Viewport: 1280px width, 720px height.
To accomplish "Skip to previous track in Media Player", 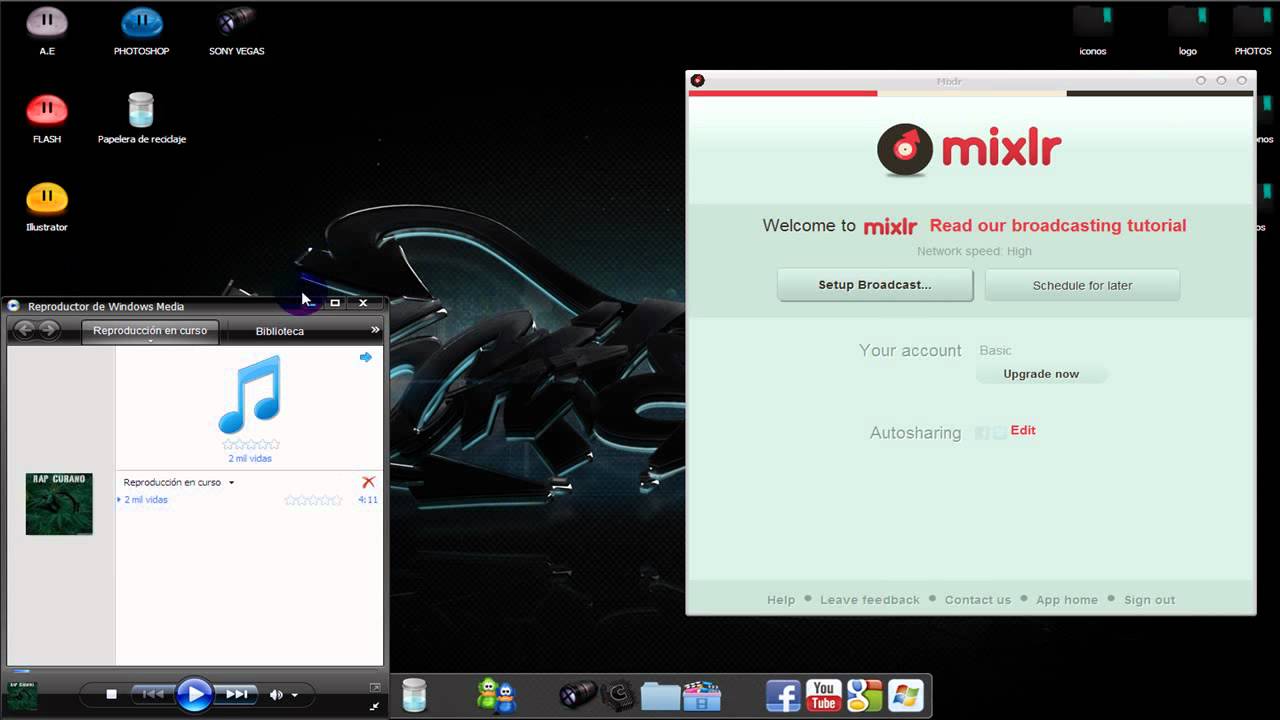I will [152, 694].
